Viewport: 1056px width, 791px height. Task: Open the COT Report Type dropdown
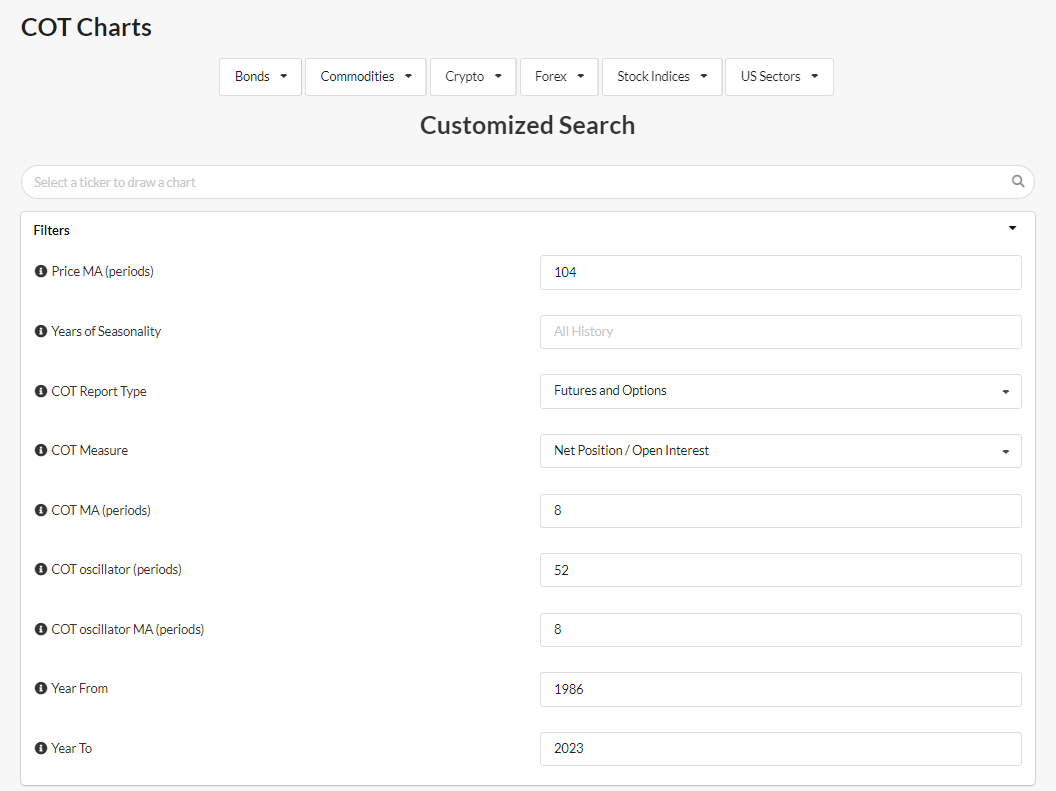click(x=780, y=391)
